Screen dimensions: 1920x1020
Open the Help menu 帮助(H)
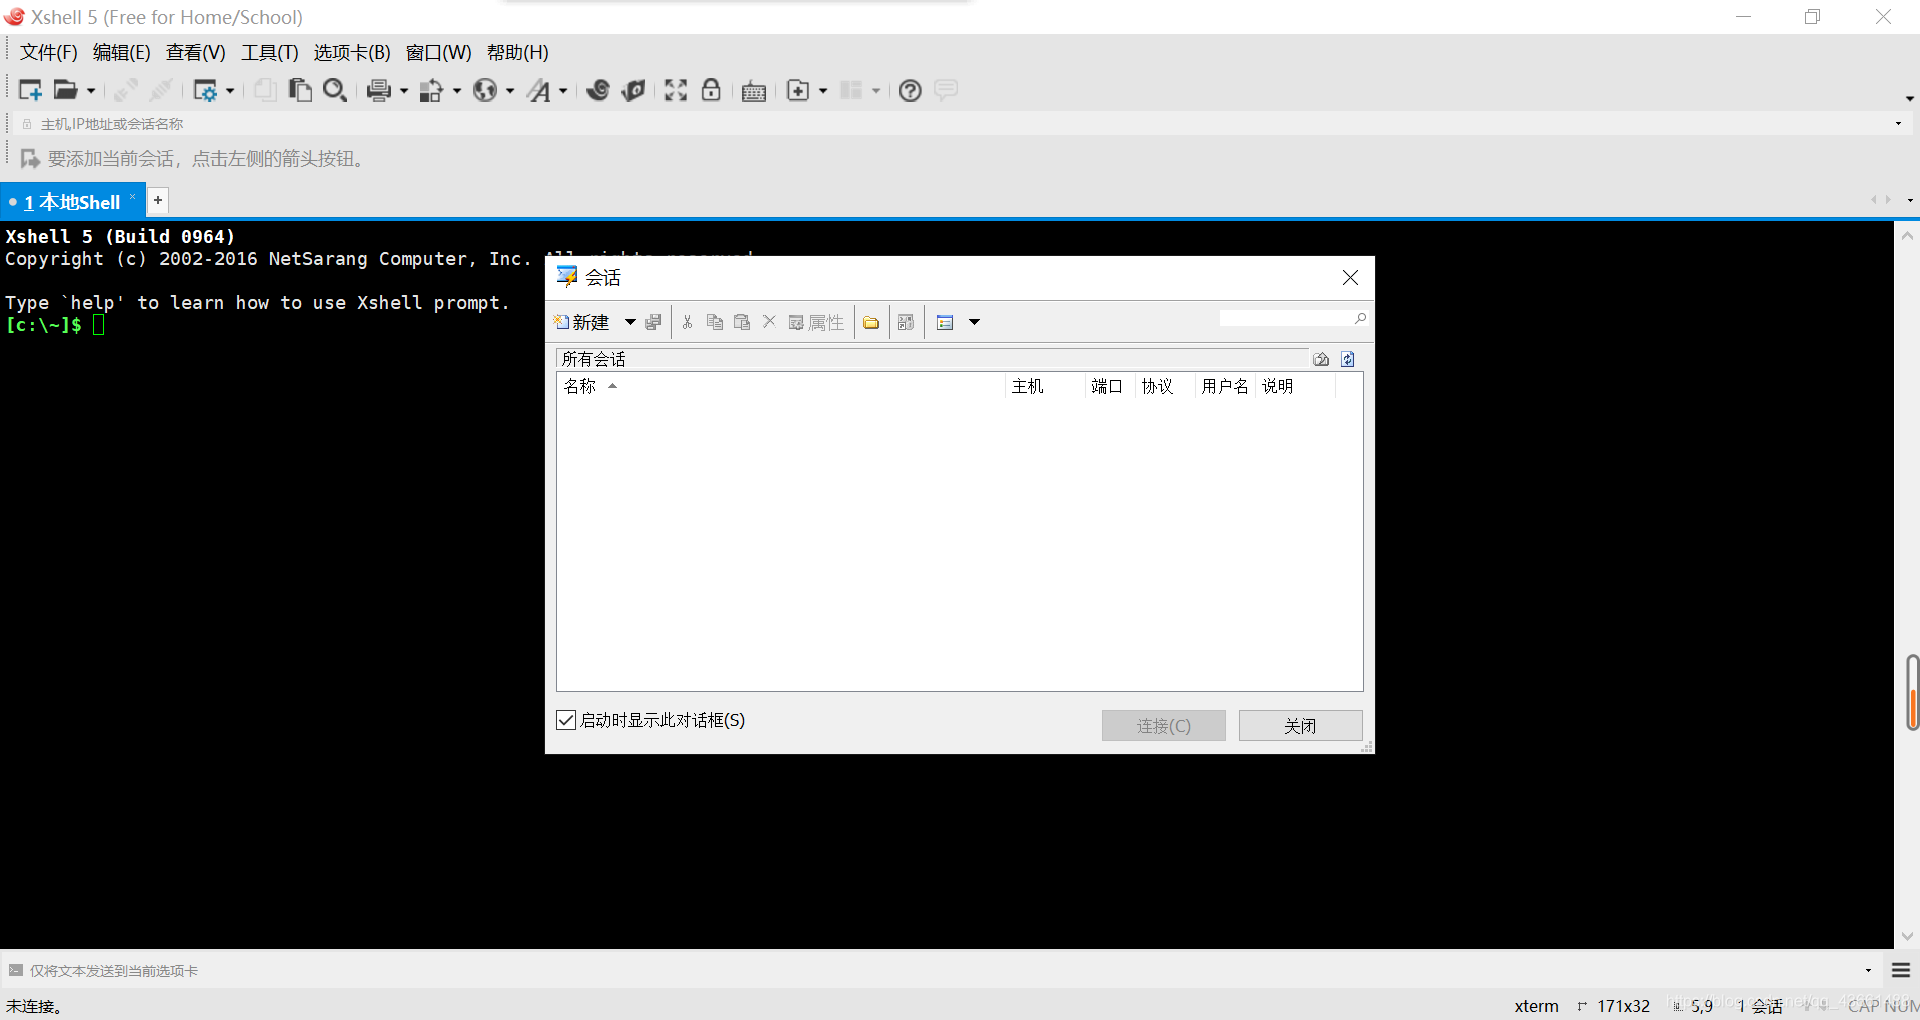click(x=517, y=53)
